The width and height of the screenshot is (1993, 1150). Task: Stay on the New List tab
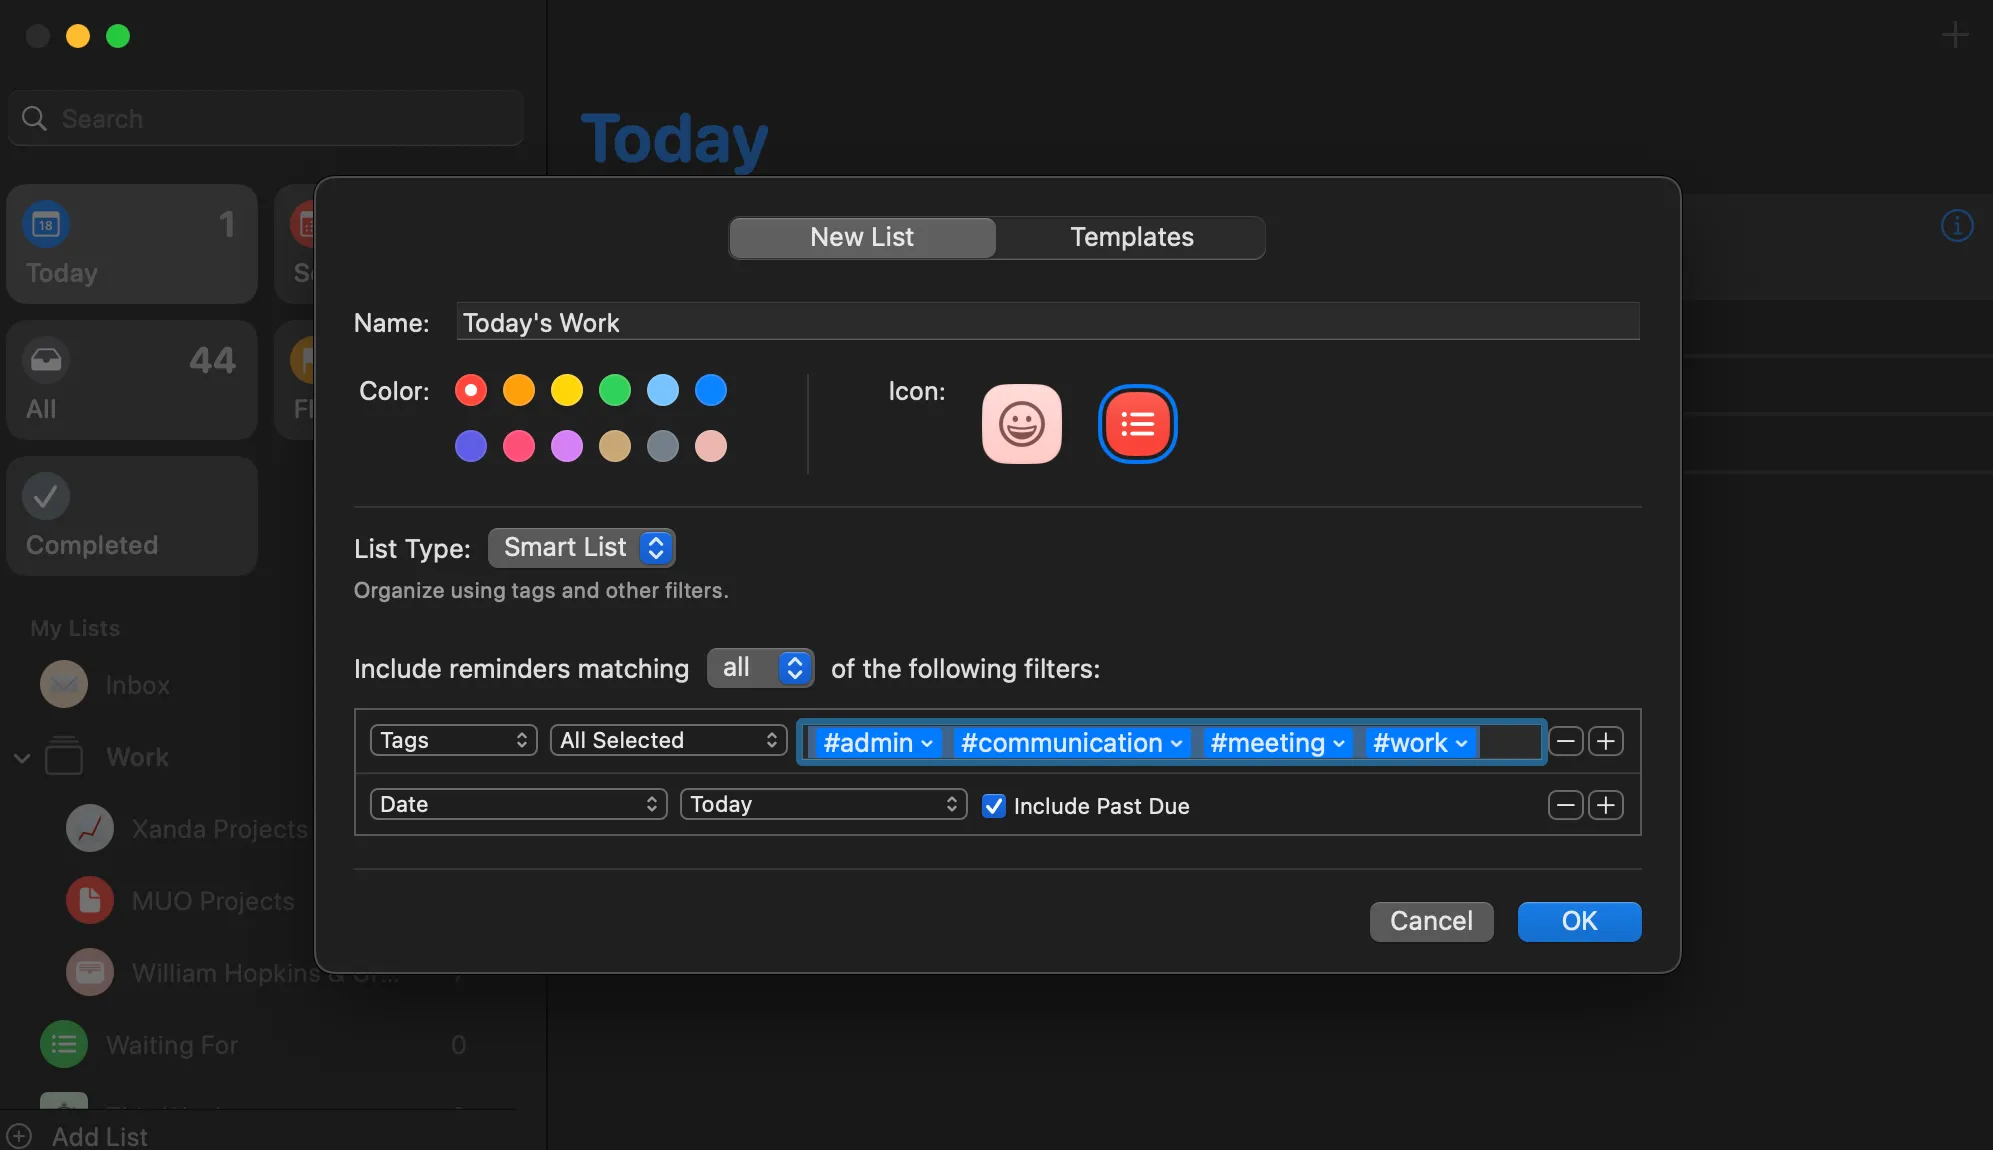[x=861, y=237]
